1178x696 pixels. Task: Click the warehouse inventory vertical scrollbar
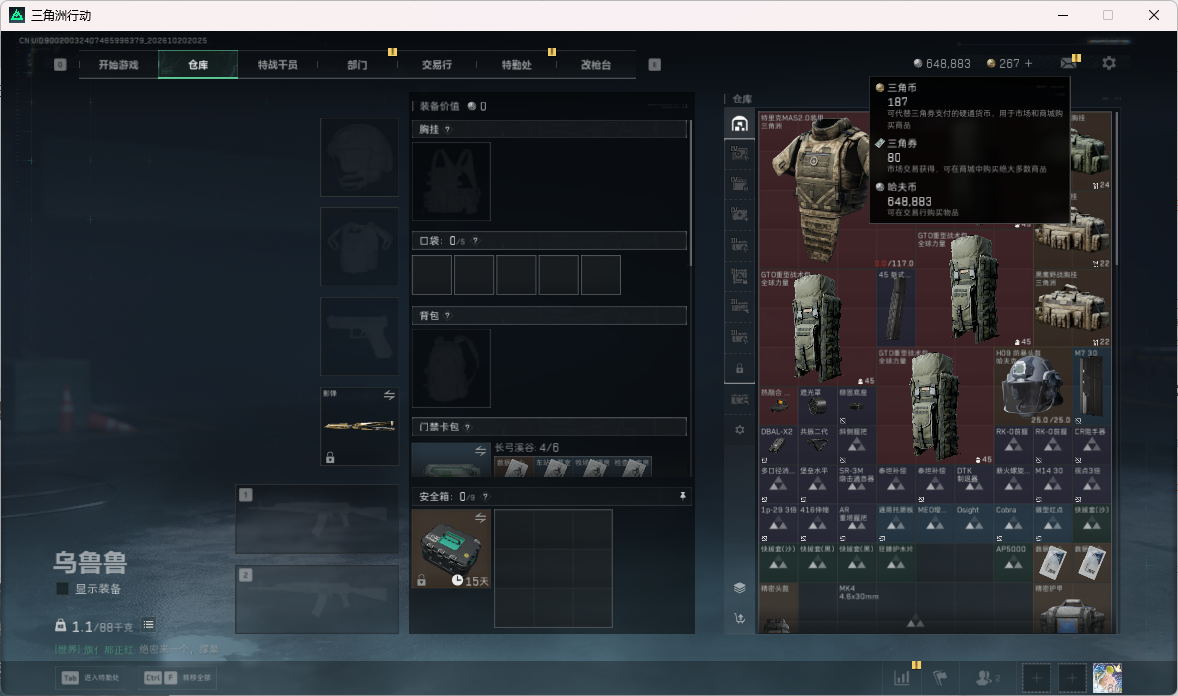click(x=1116, y=188)
